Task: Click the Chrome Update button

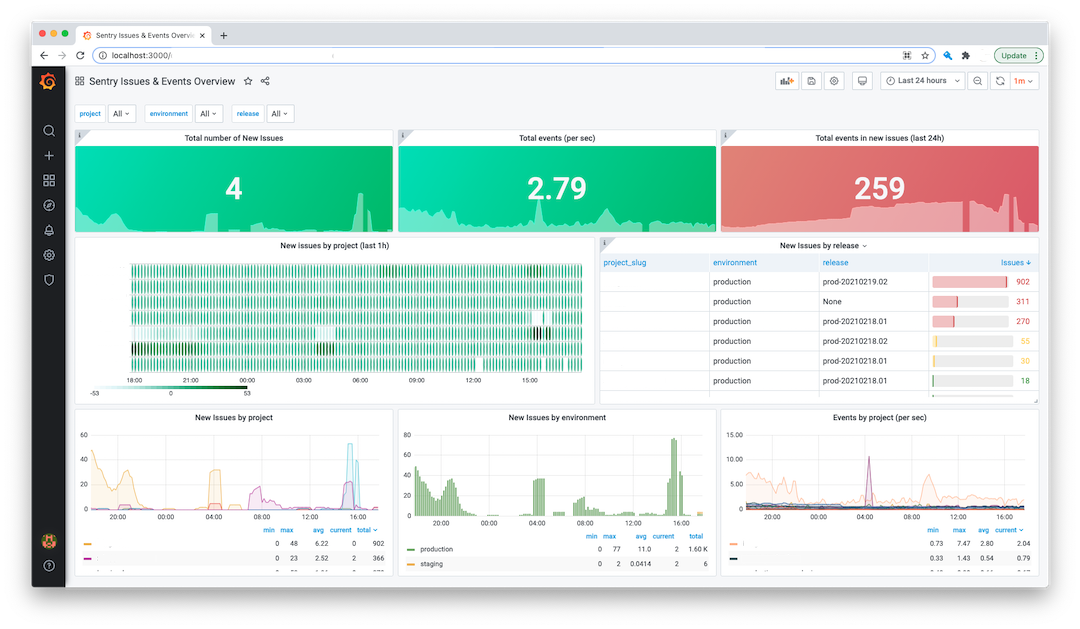Action: (1018, 55)
